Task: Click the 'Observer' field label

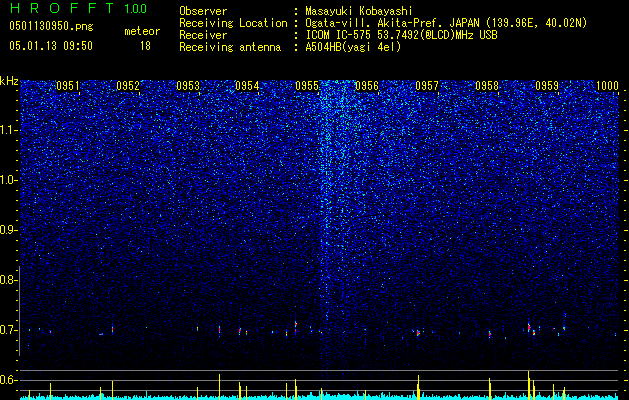Action: [203, 11]
